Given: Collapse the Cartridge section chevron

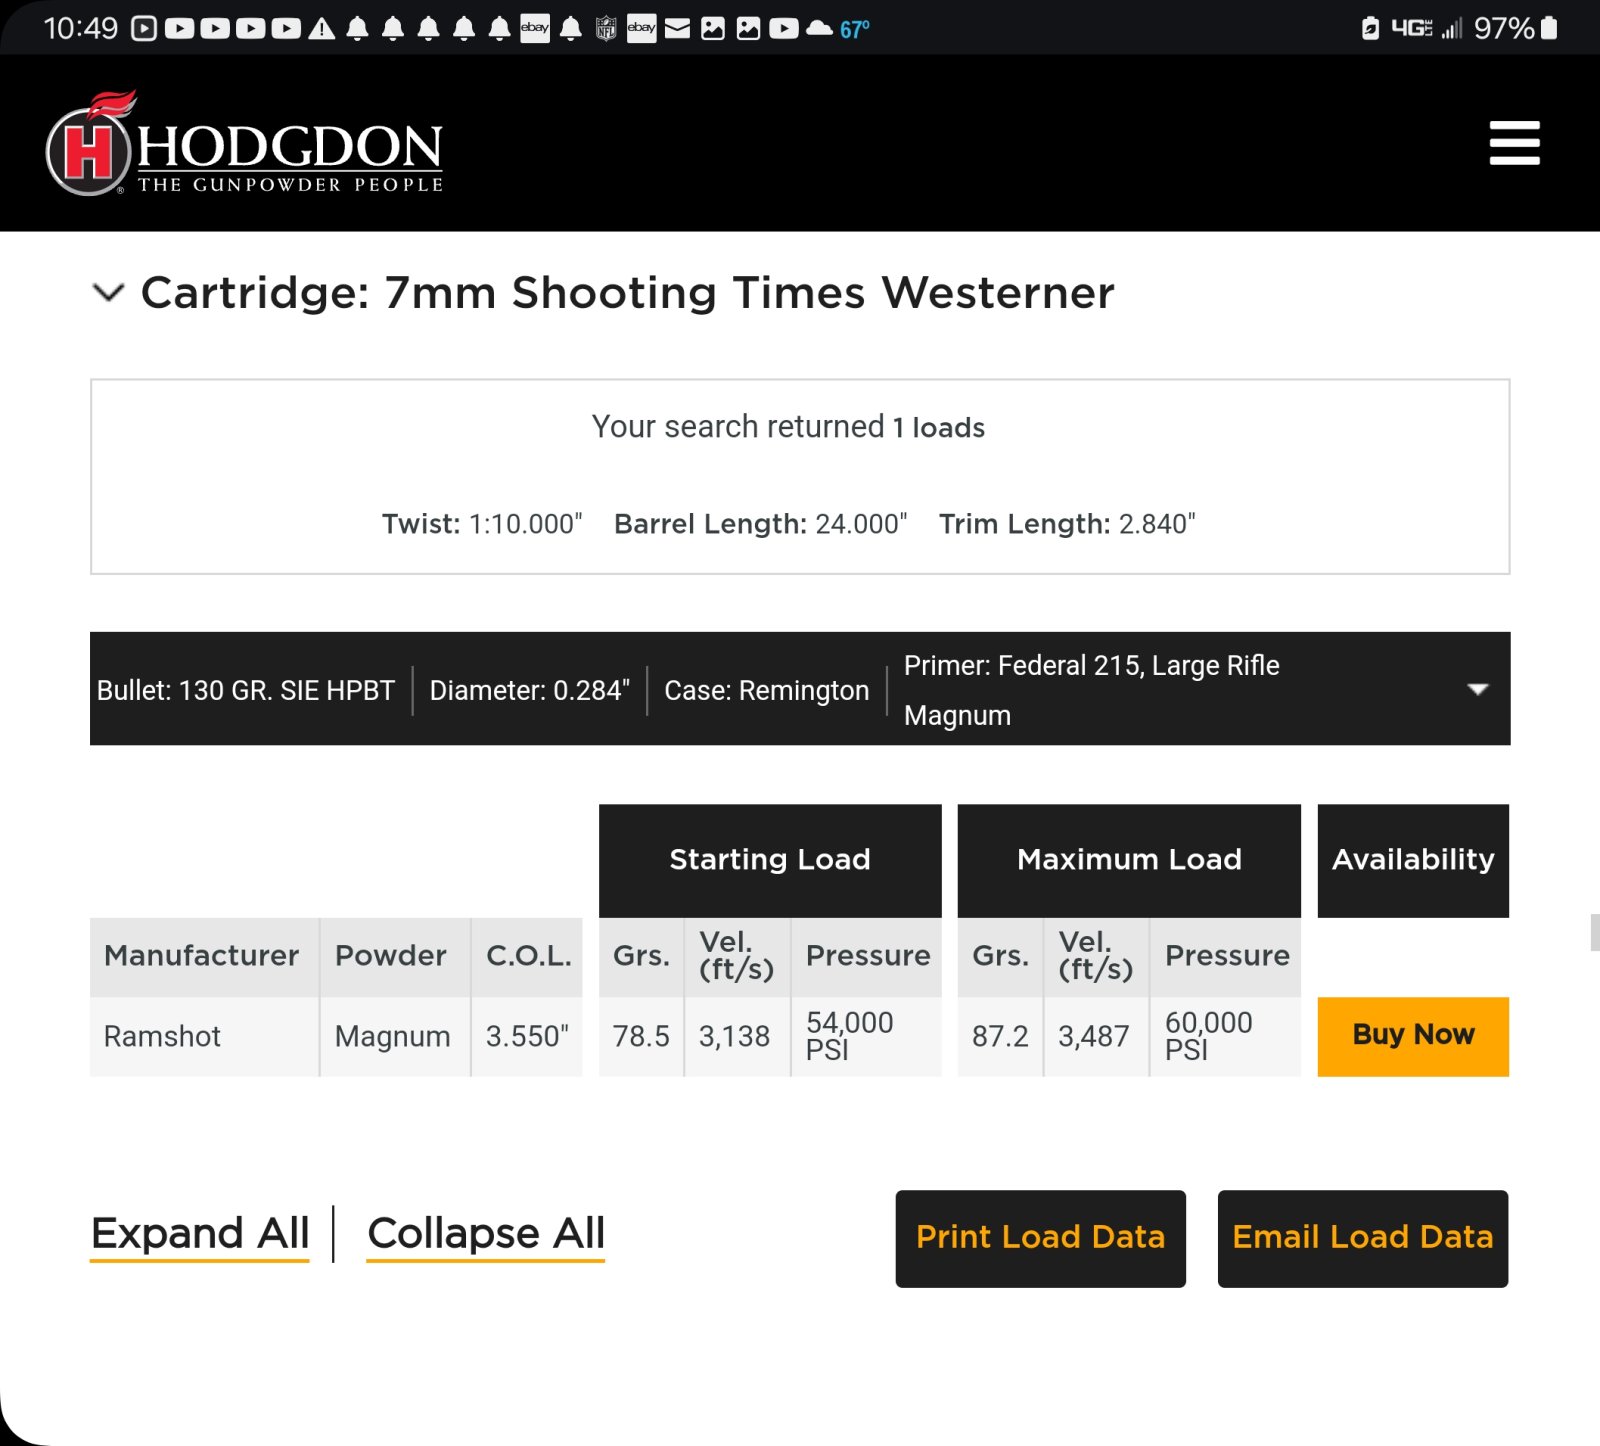Looking at the screenshot, I should point(108,292).
